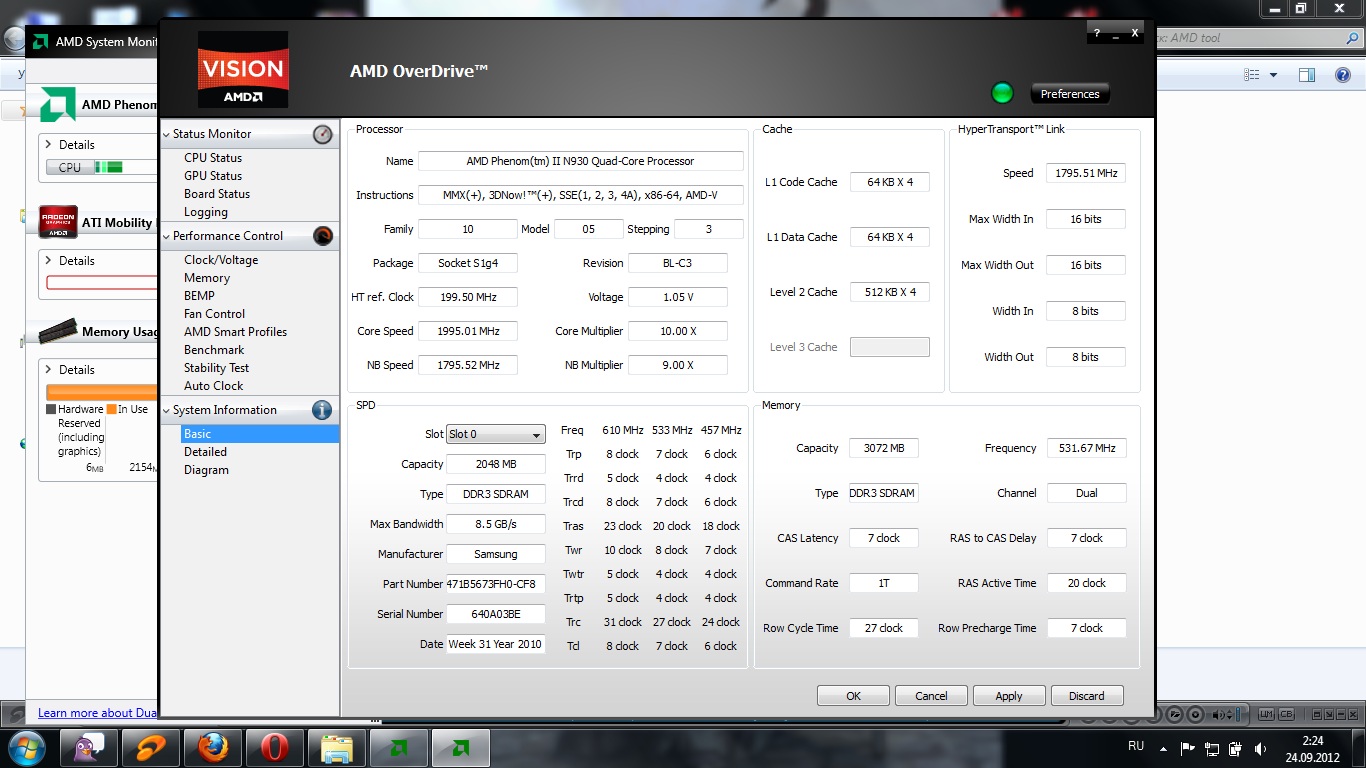Collapse the Status Monitor section
Image resolution: width=1366 pixels, height=768 pixels.
[x=167, y=134]
